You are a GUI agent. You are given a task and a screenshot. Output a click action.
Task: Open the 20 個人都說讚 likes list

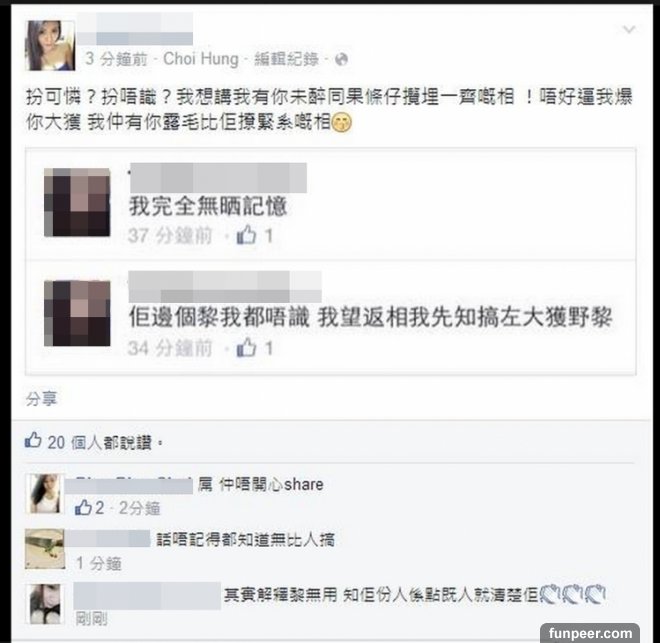(x=99, y=443)
